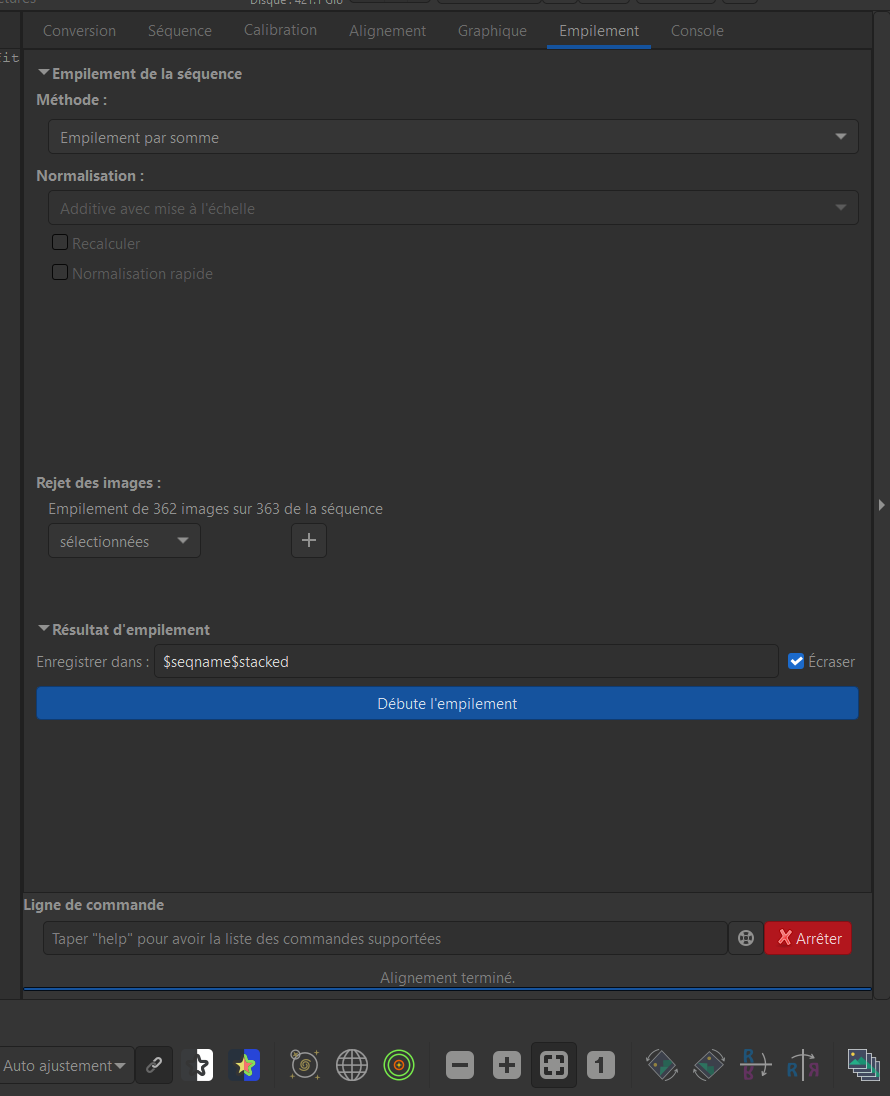Click the colorful star photometry icon
This screenshot has width=890, height=1096.
244,1066
